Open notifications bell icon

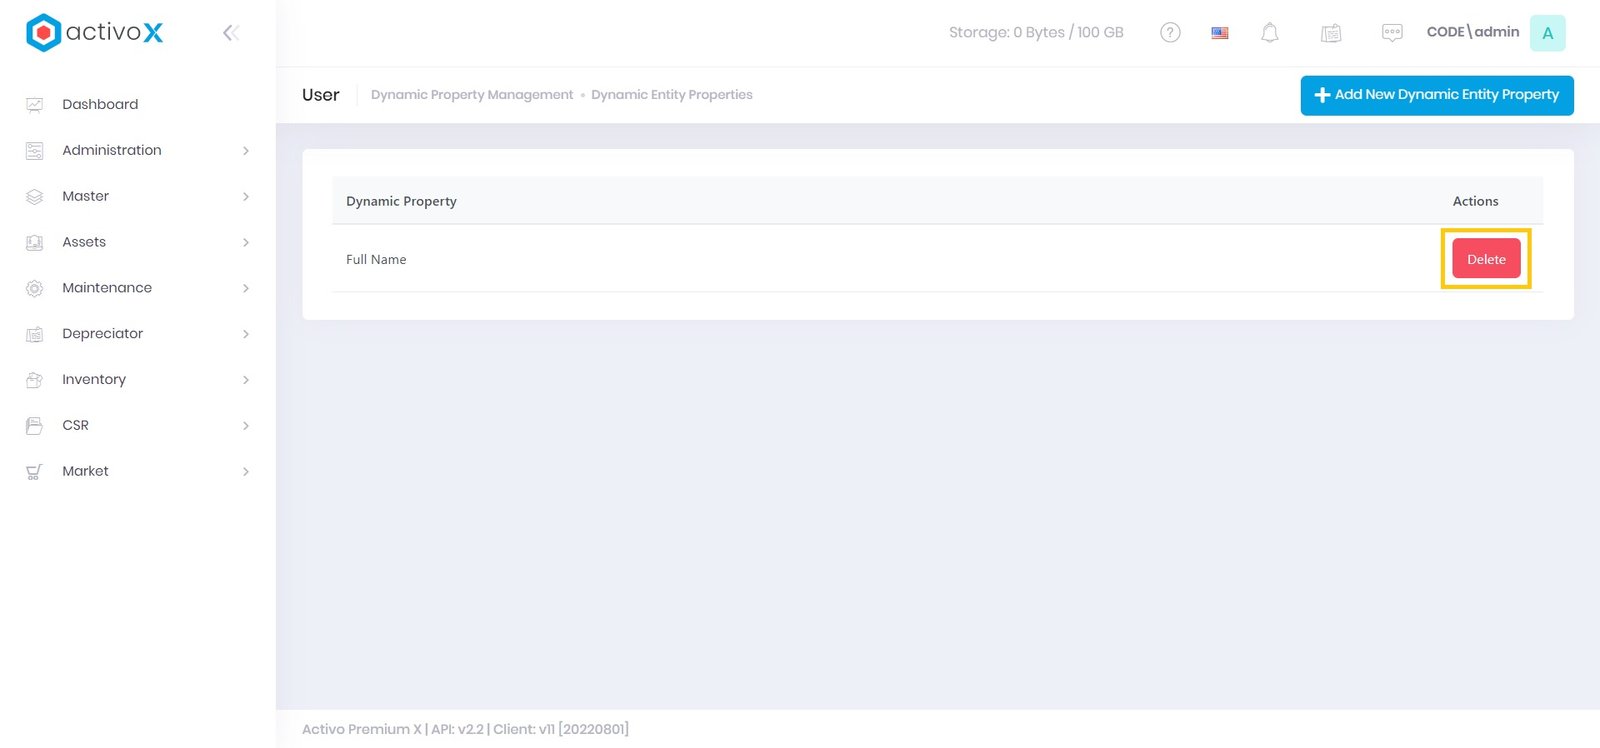pos(1269,33)
